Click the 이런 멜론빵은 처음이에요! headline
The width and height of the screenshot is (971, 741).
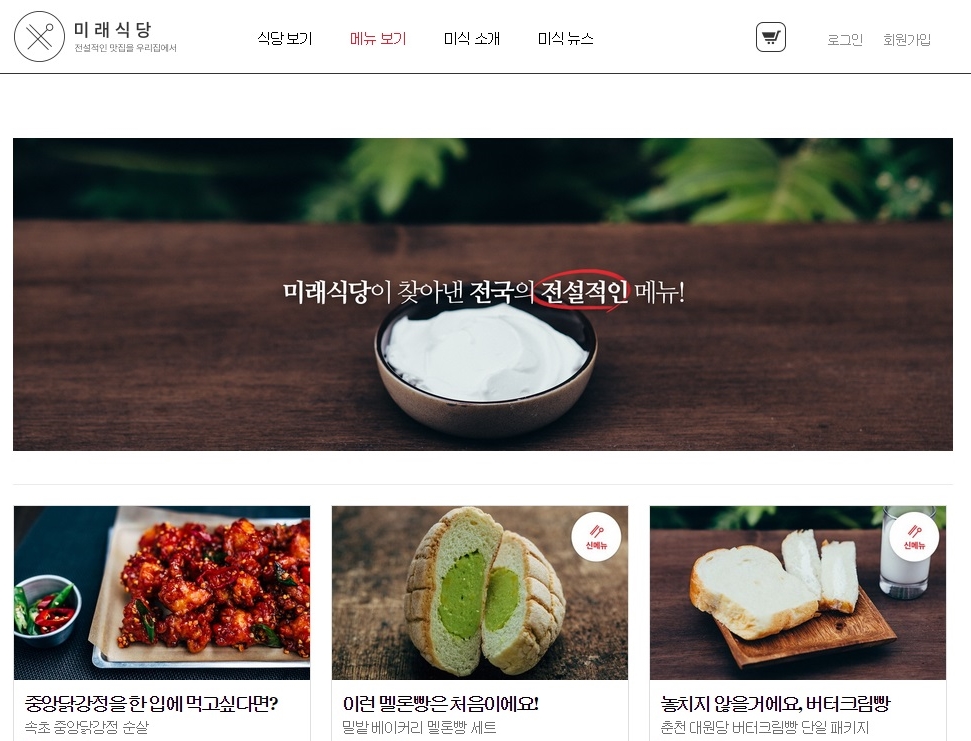(x=440, y=703)
